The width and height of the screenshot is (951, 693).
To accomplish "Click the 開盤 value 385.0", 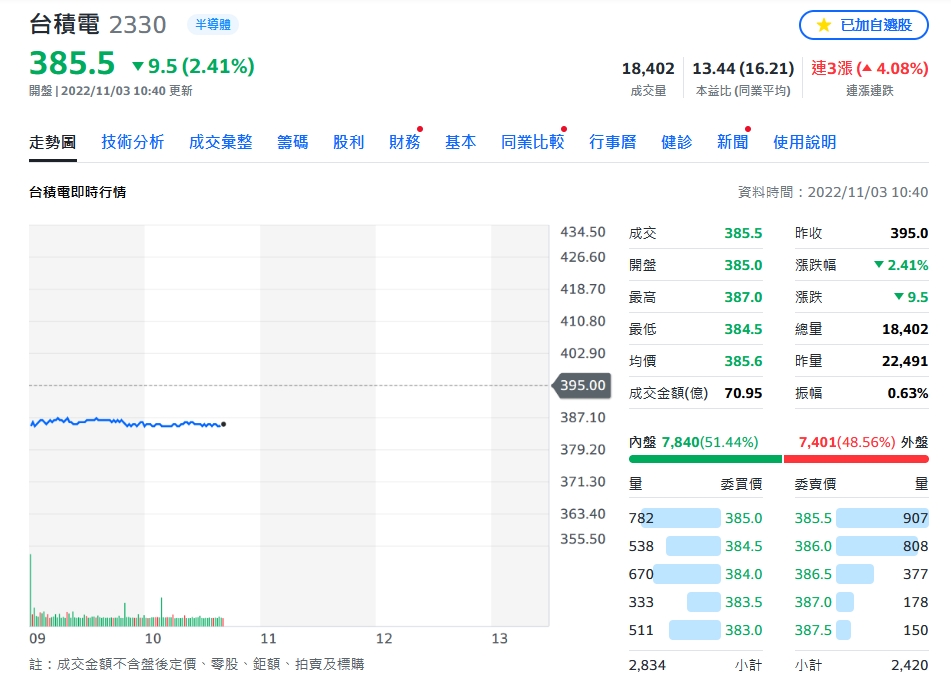I will 743,266.
